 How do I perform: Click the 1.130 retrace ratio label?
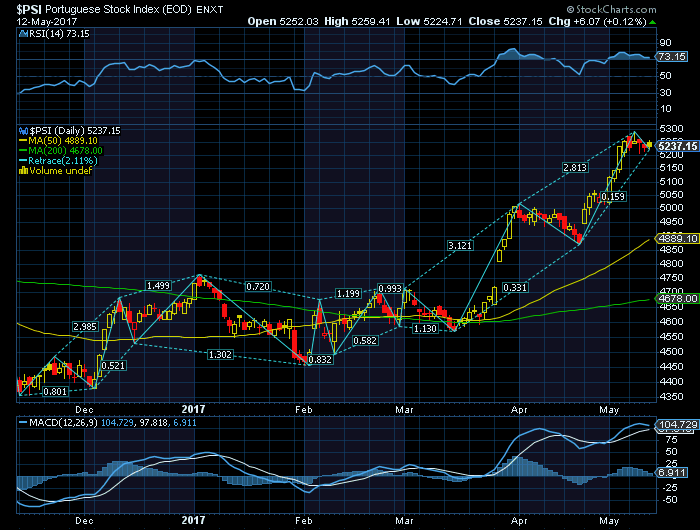tap(425, 329)
